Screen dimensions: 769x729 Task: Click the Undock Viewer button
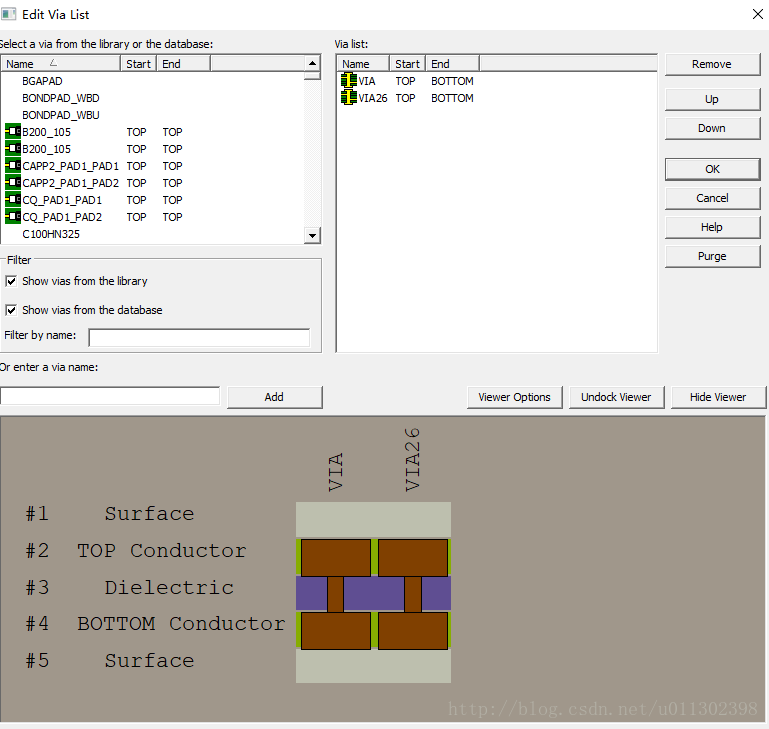pos(616,397)
